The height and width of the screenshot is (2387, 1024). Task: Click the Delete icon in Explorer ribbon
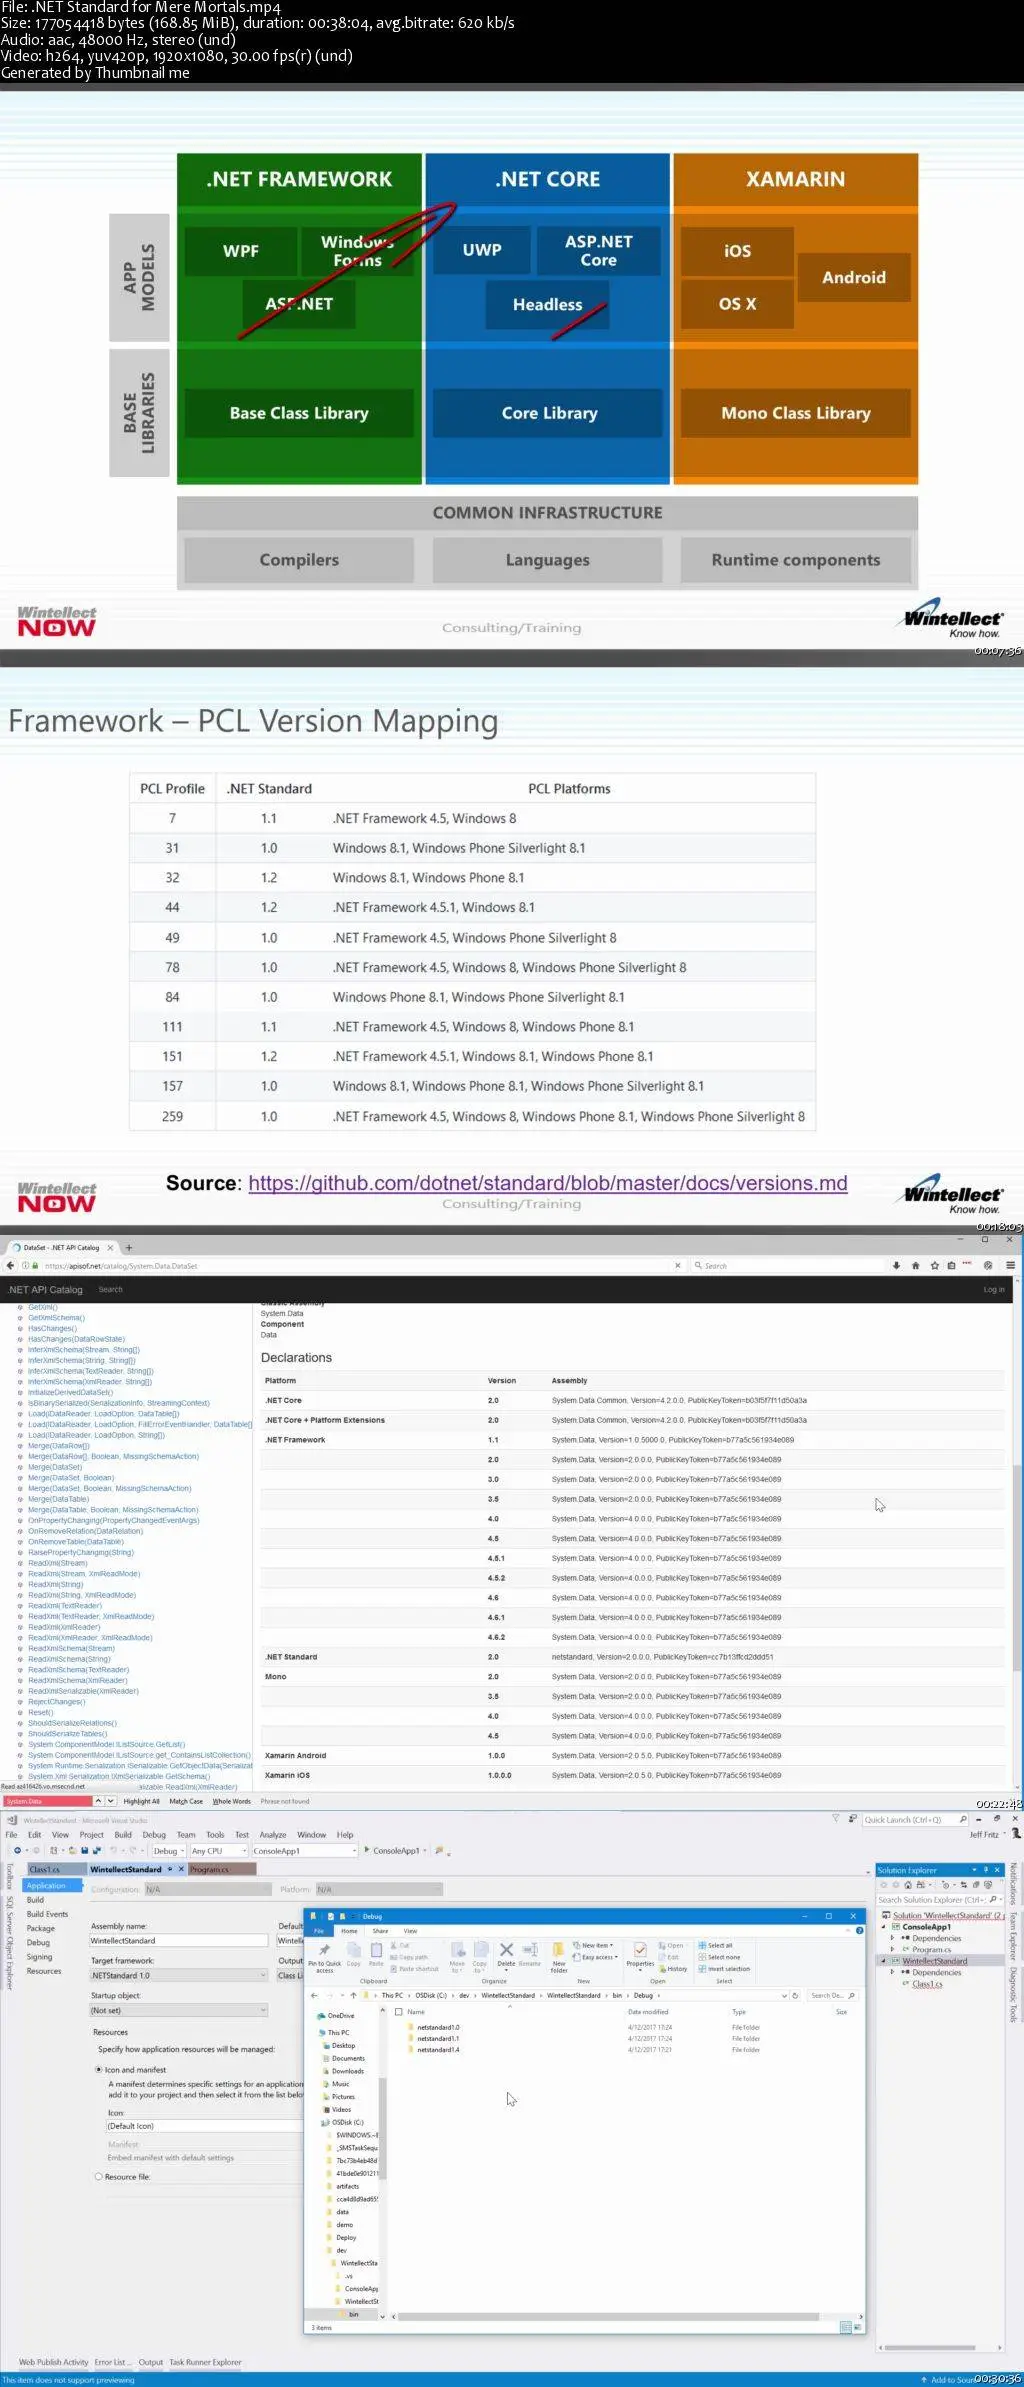pyautogui.click(x=506, y=1955)
